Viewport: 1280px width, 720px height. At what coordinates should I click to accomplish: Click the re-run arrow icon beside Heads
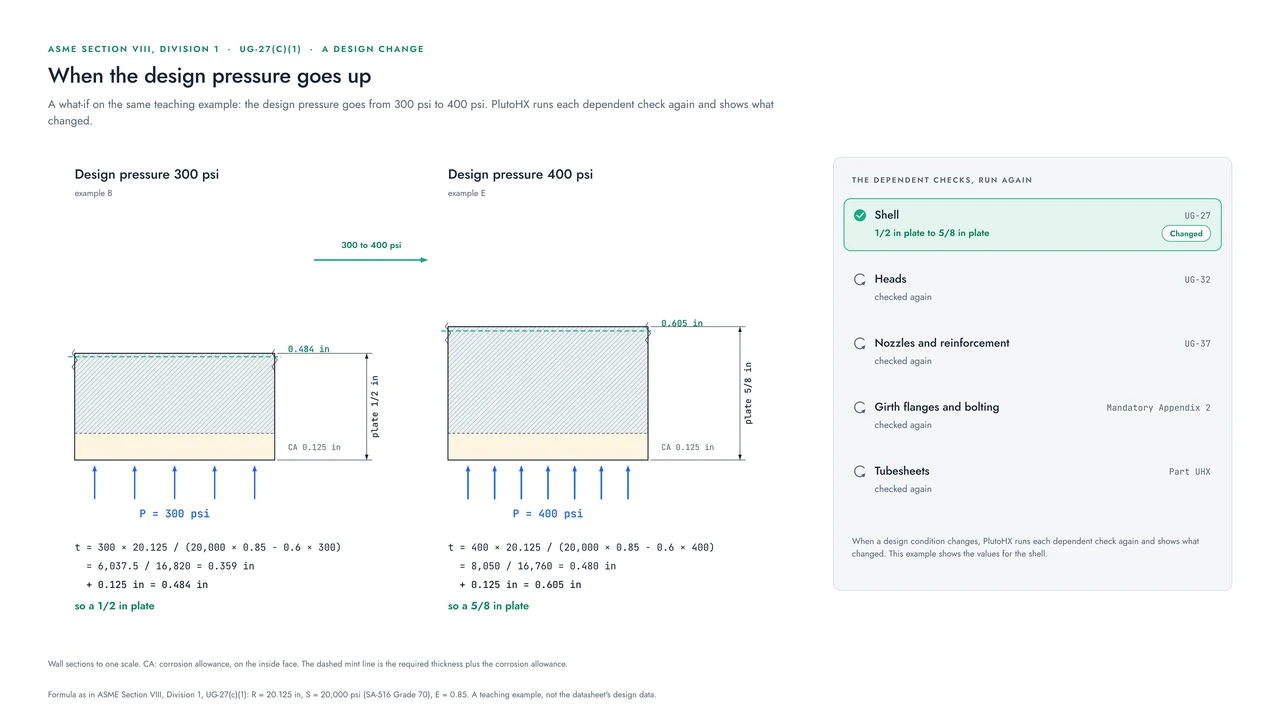click(x=859, y=279)
